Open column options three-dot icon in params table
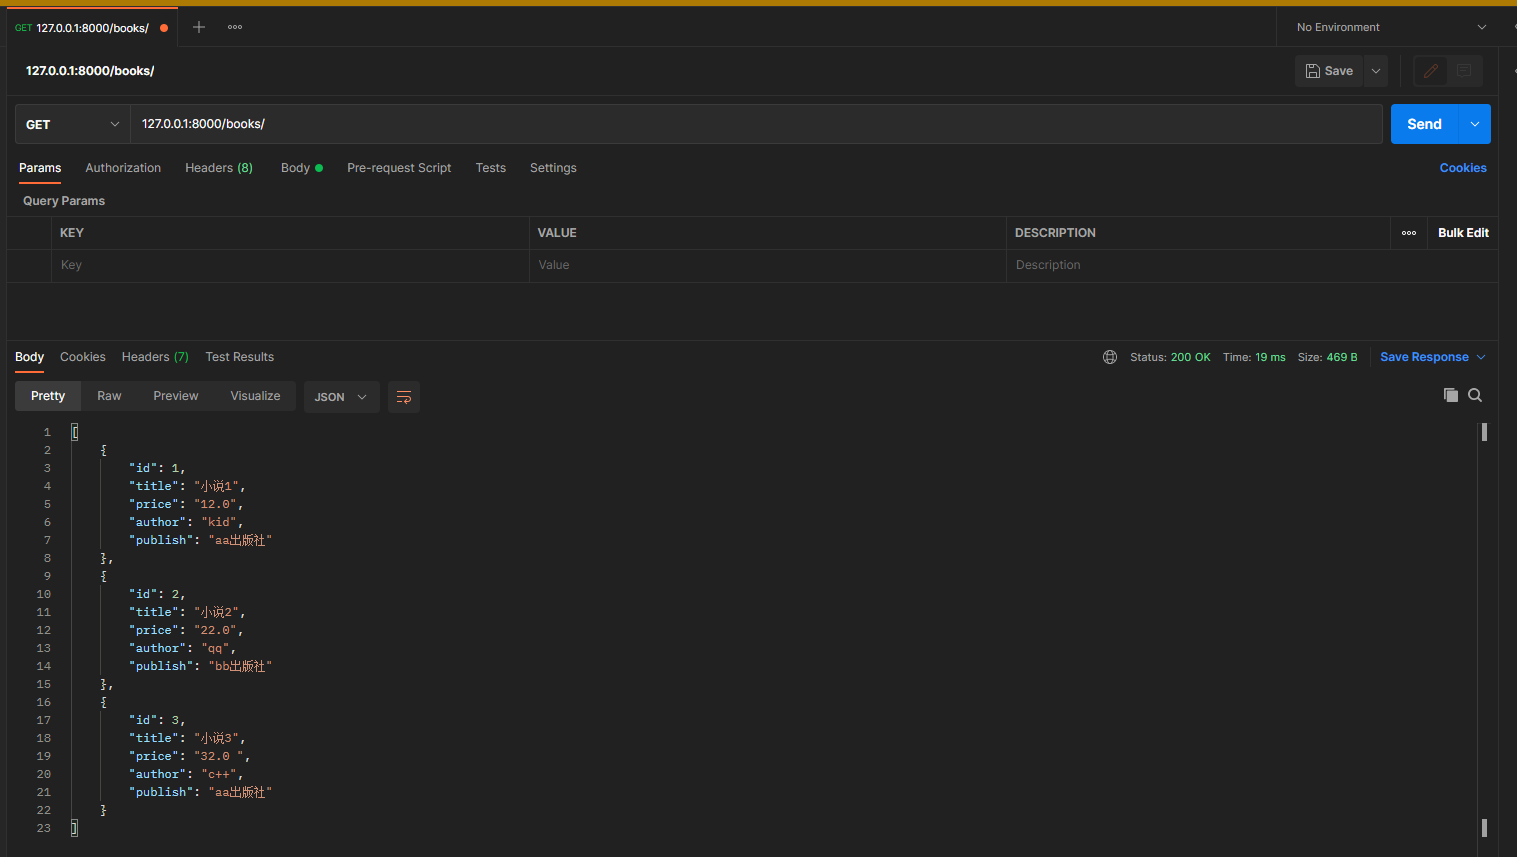Screen dimensions: 1517x857 pos(1409,233)
